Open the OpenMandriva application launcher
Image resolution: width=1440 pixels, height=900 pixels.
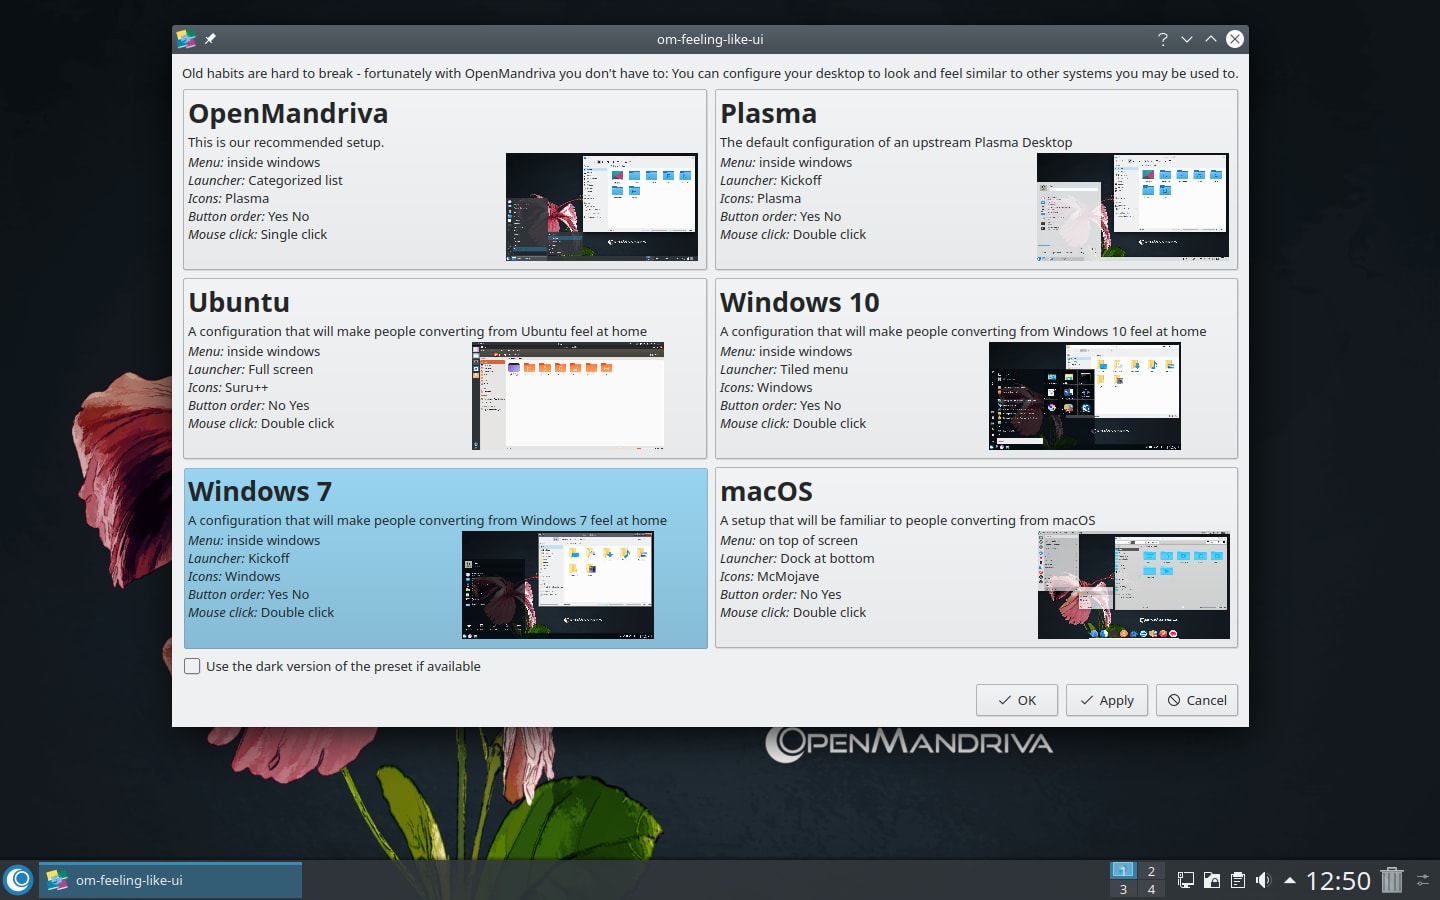pyautogui.click(x=19, y=880)
